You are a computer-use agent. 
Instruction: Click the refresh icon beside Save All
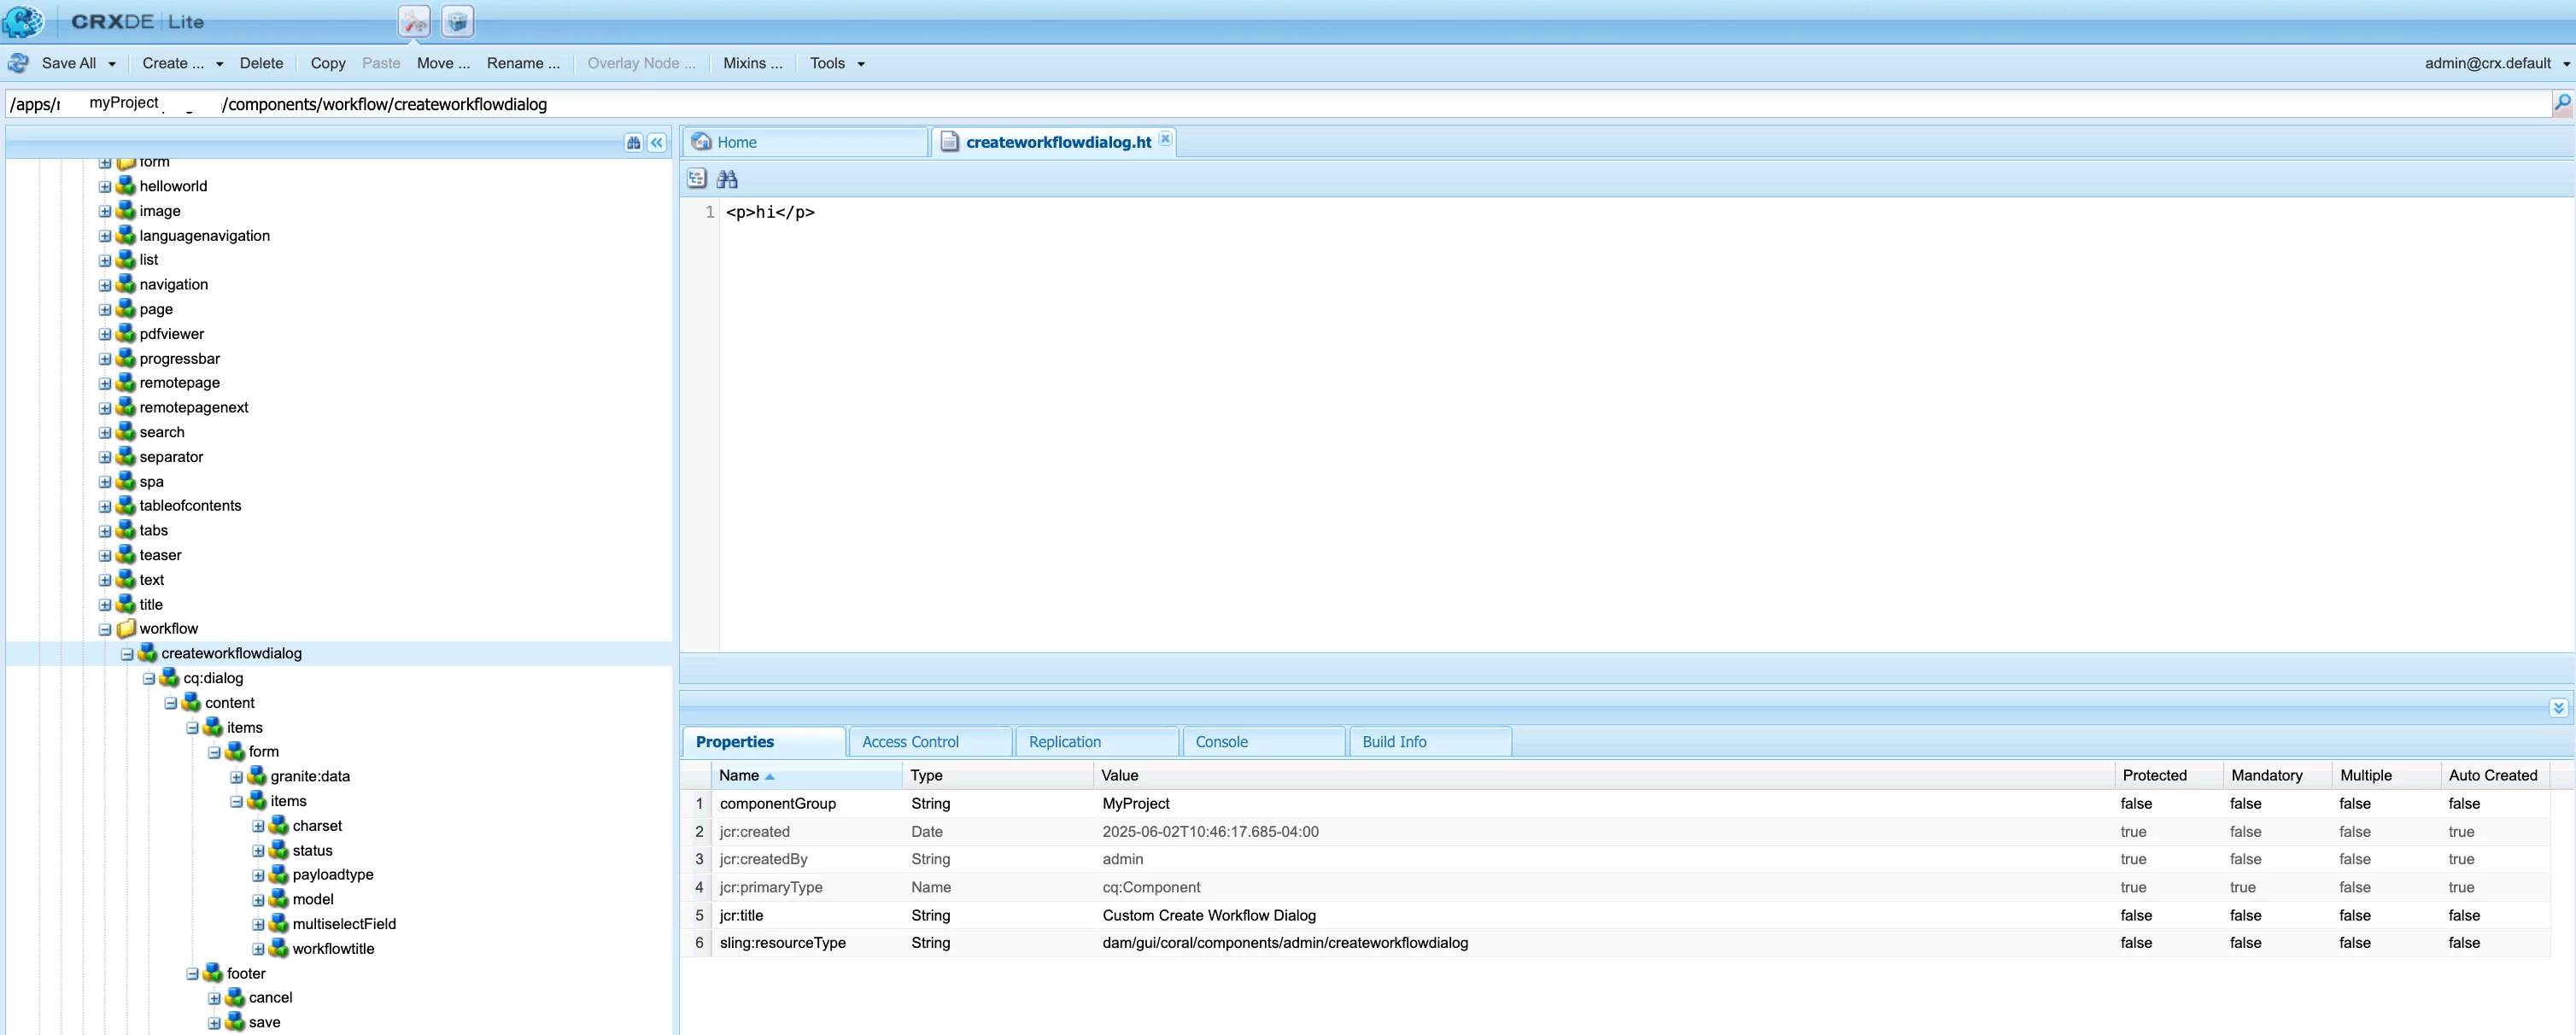pos(18,63)
